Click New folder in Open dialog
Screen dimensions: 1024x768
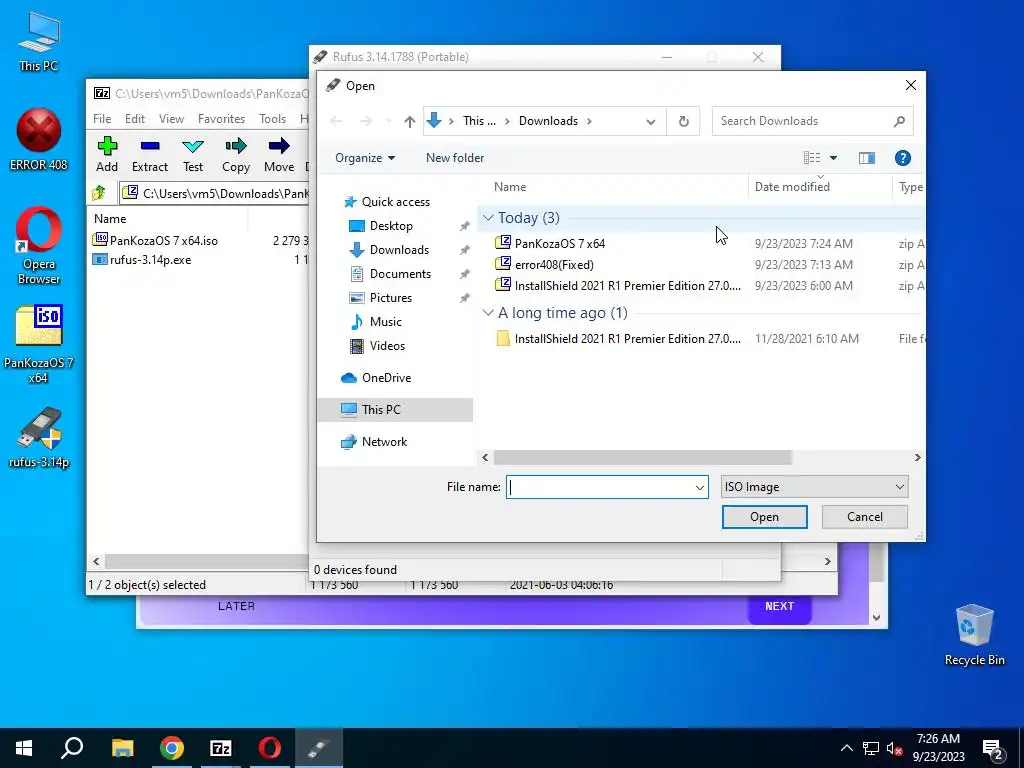[455, 158]
